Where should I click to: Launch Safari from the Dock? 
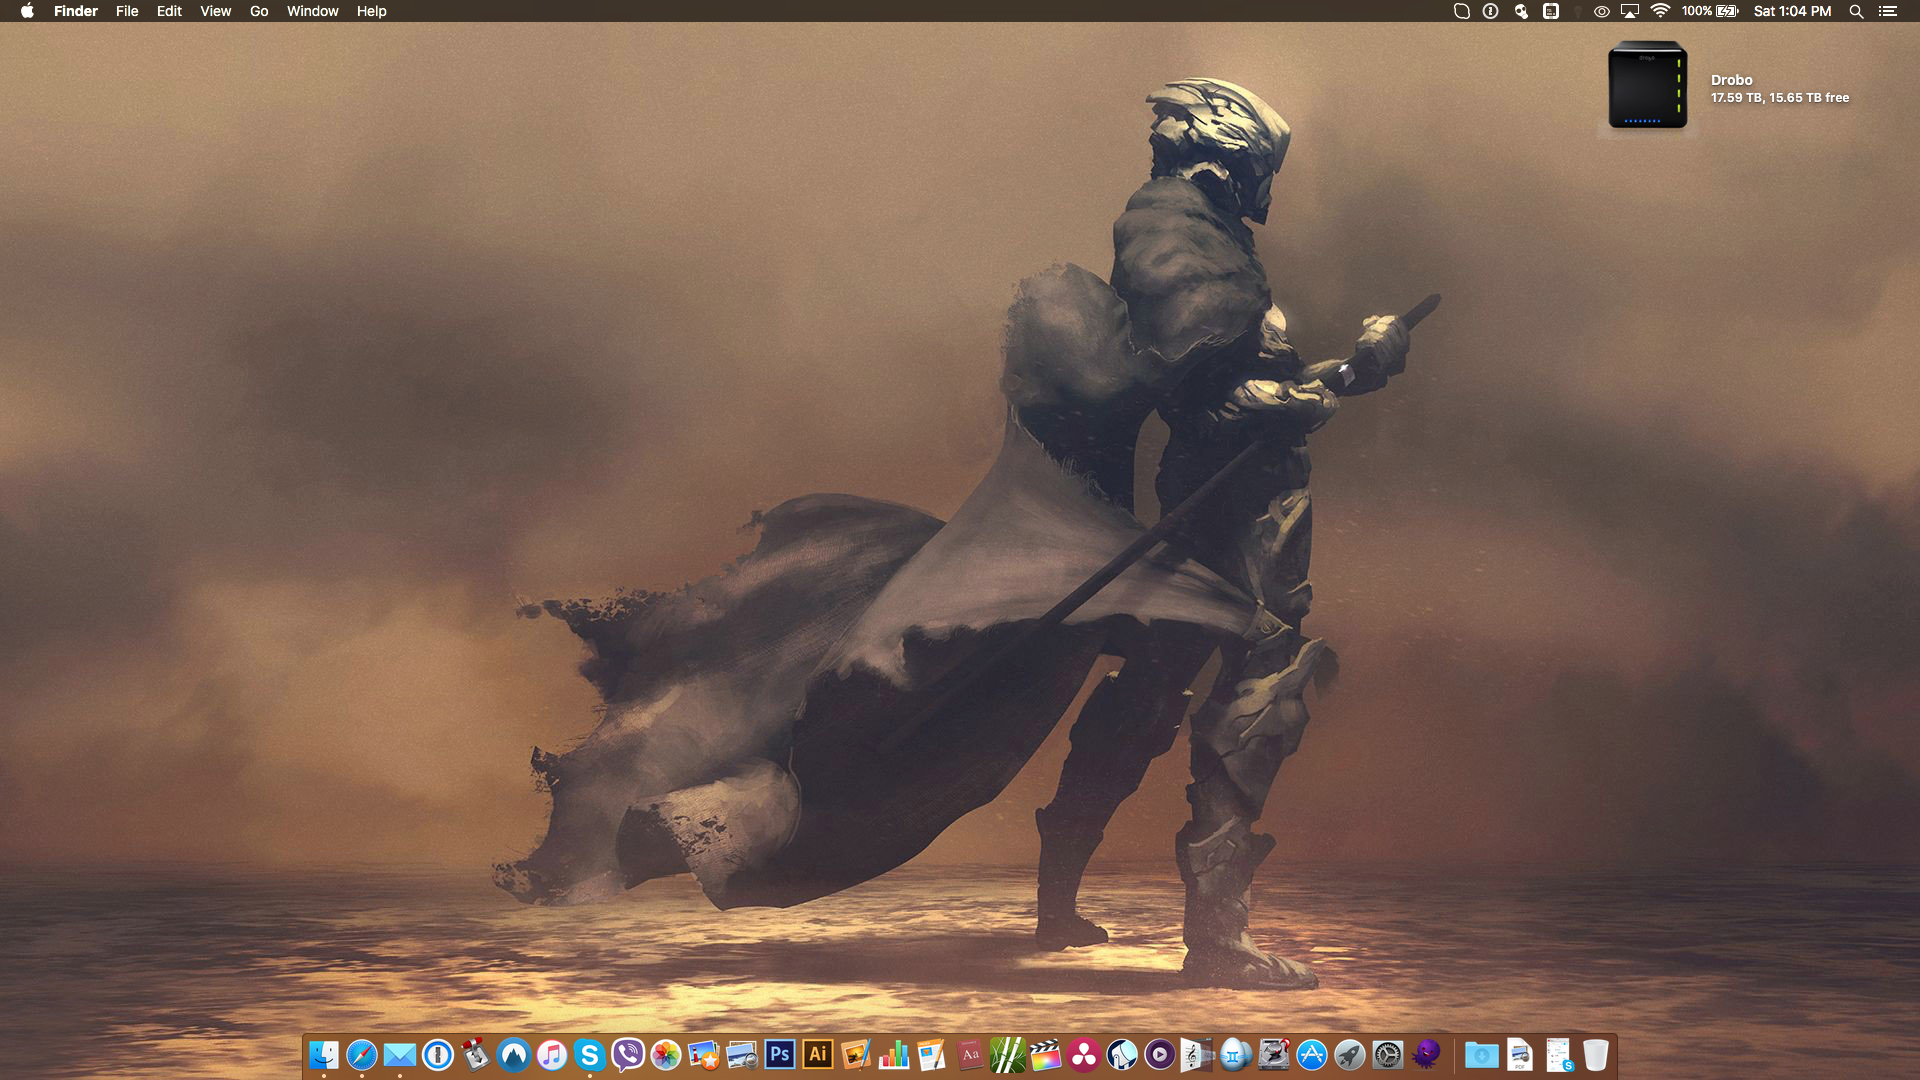click(361, 1054)
